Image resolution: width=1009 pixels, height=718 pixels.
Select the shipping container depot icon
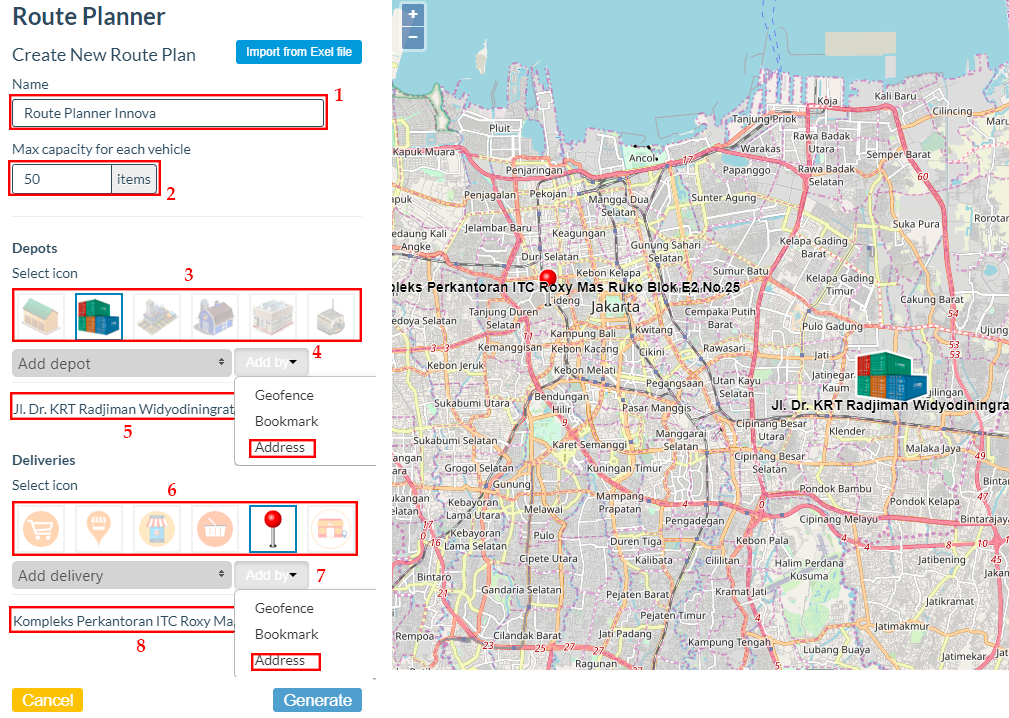click(99, 318)
